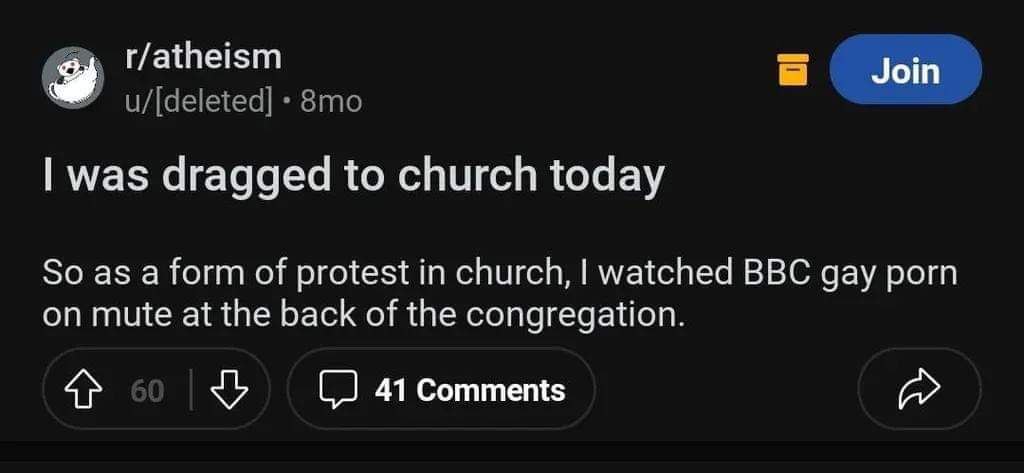Upvote the post with the up arrow

click(x=85, y=389)
